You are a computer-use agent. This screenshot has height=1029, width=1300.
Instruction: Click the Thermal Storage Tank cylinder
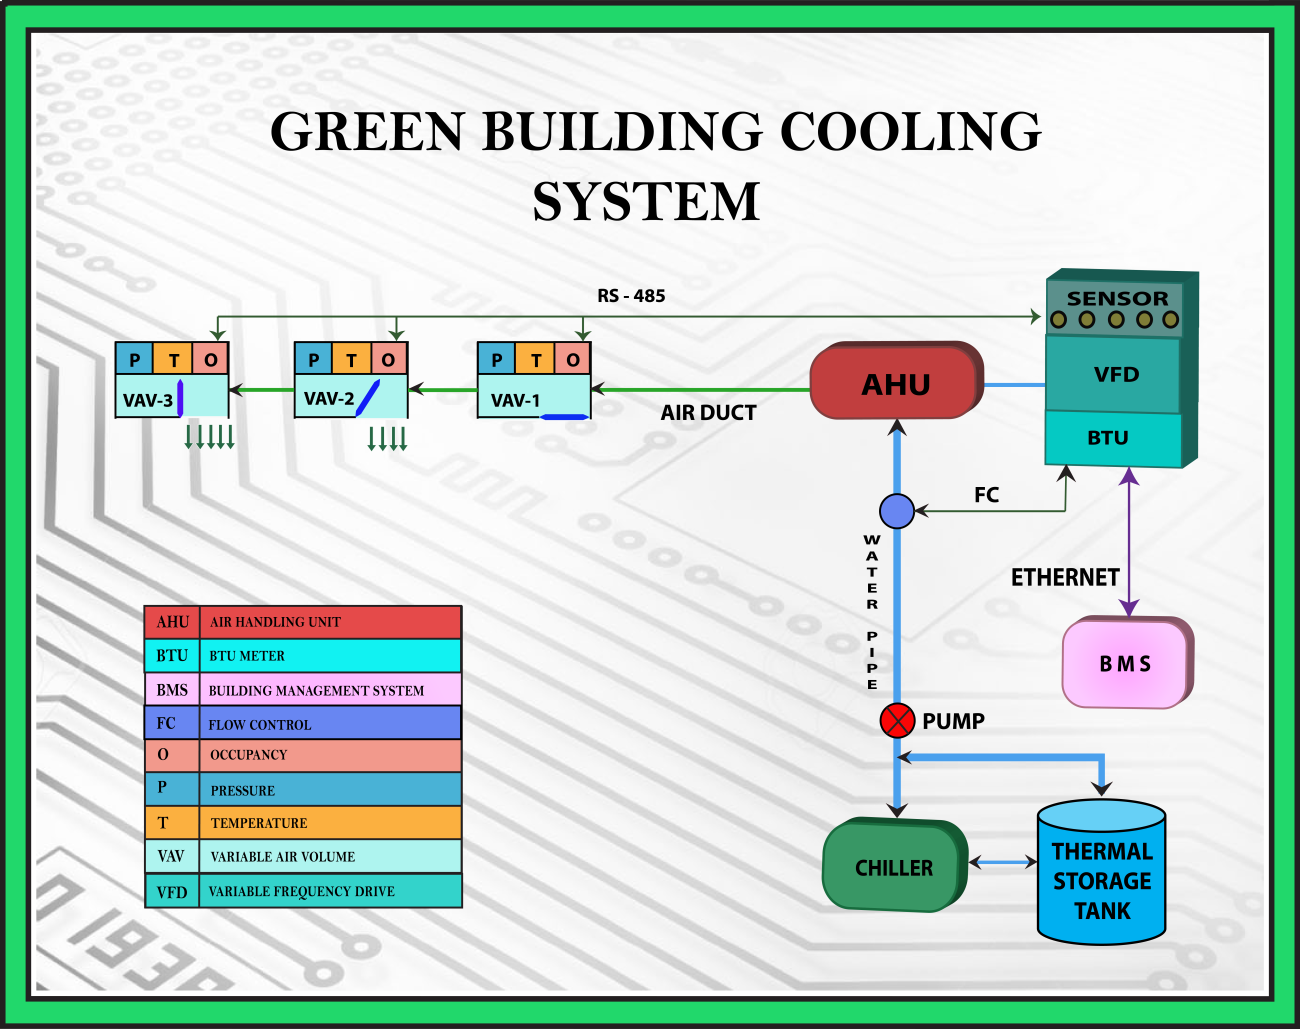pyautogui.click(x=1102, y=872)
